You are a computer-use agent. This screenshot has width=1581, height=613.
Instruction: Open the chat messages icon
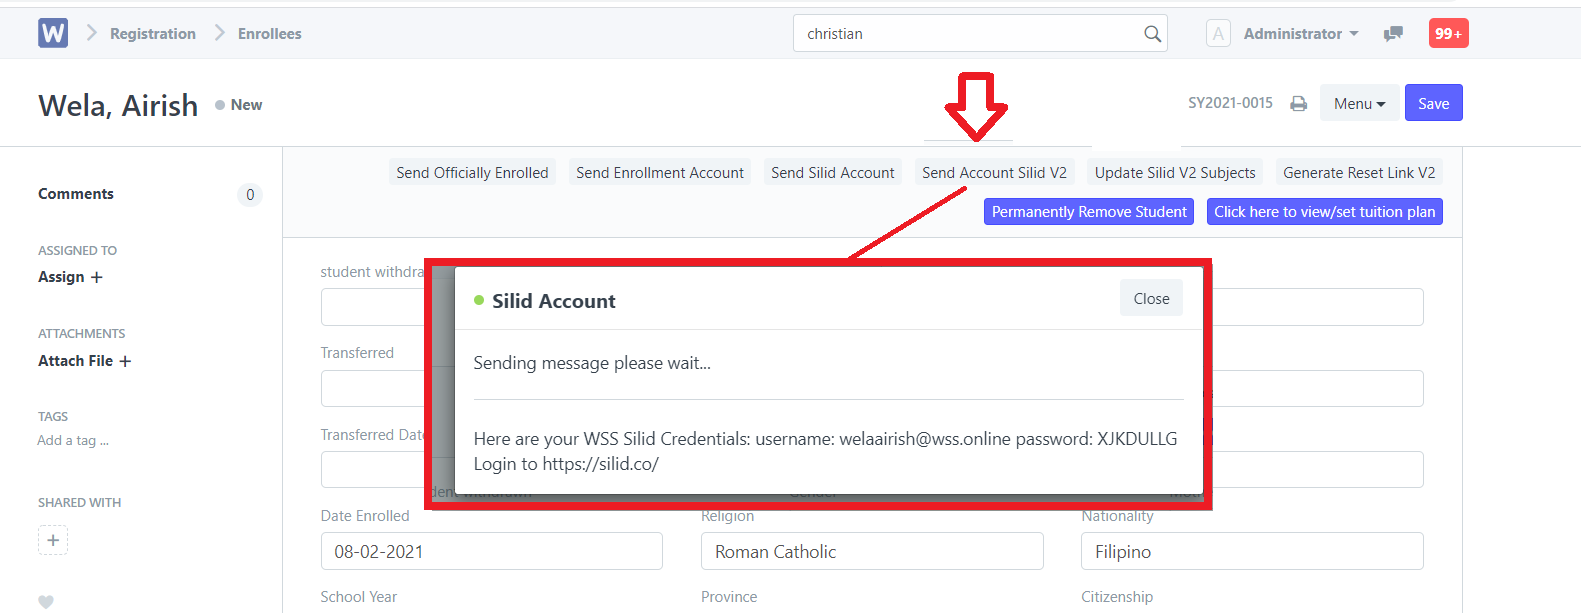(1393, 34)
